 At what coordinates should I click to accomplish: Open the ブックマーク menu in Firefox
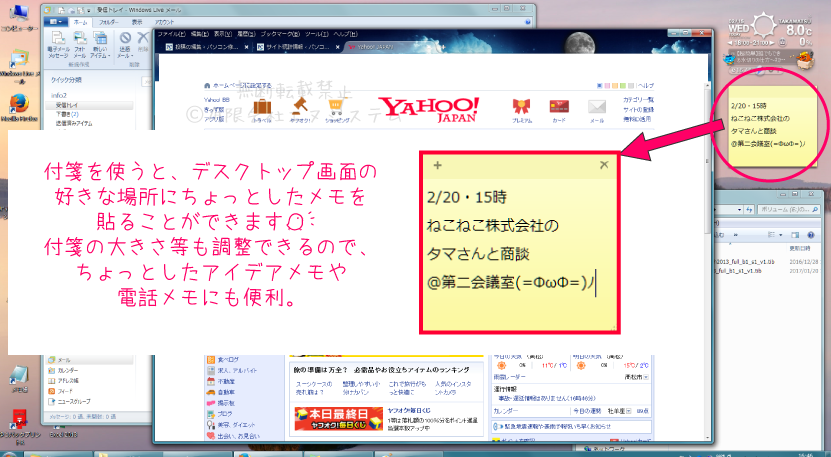tap(280, 34)
